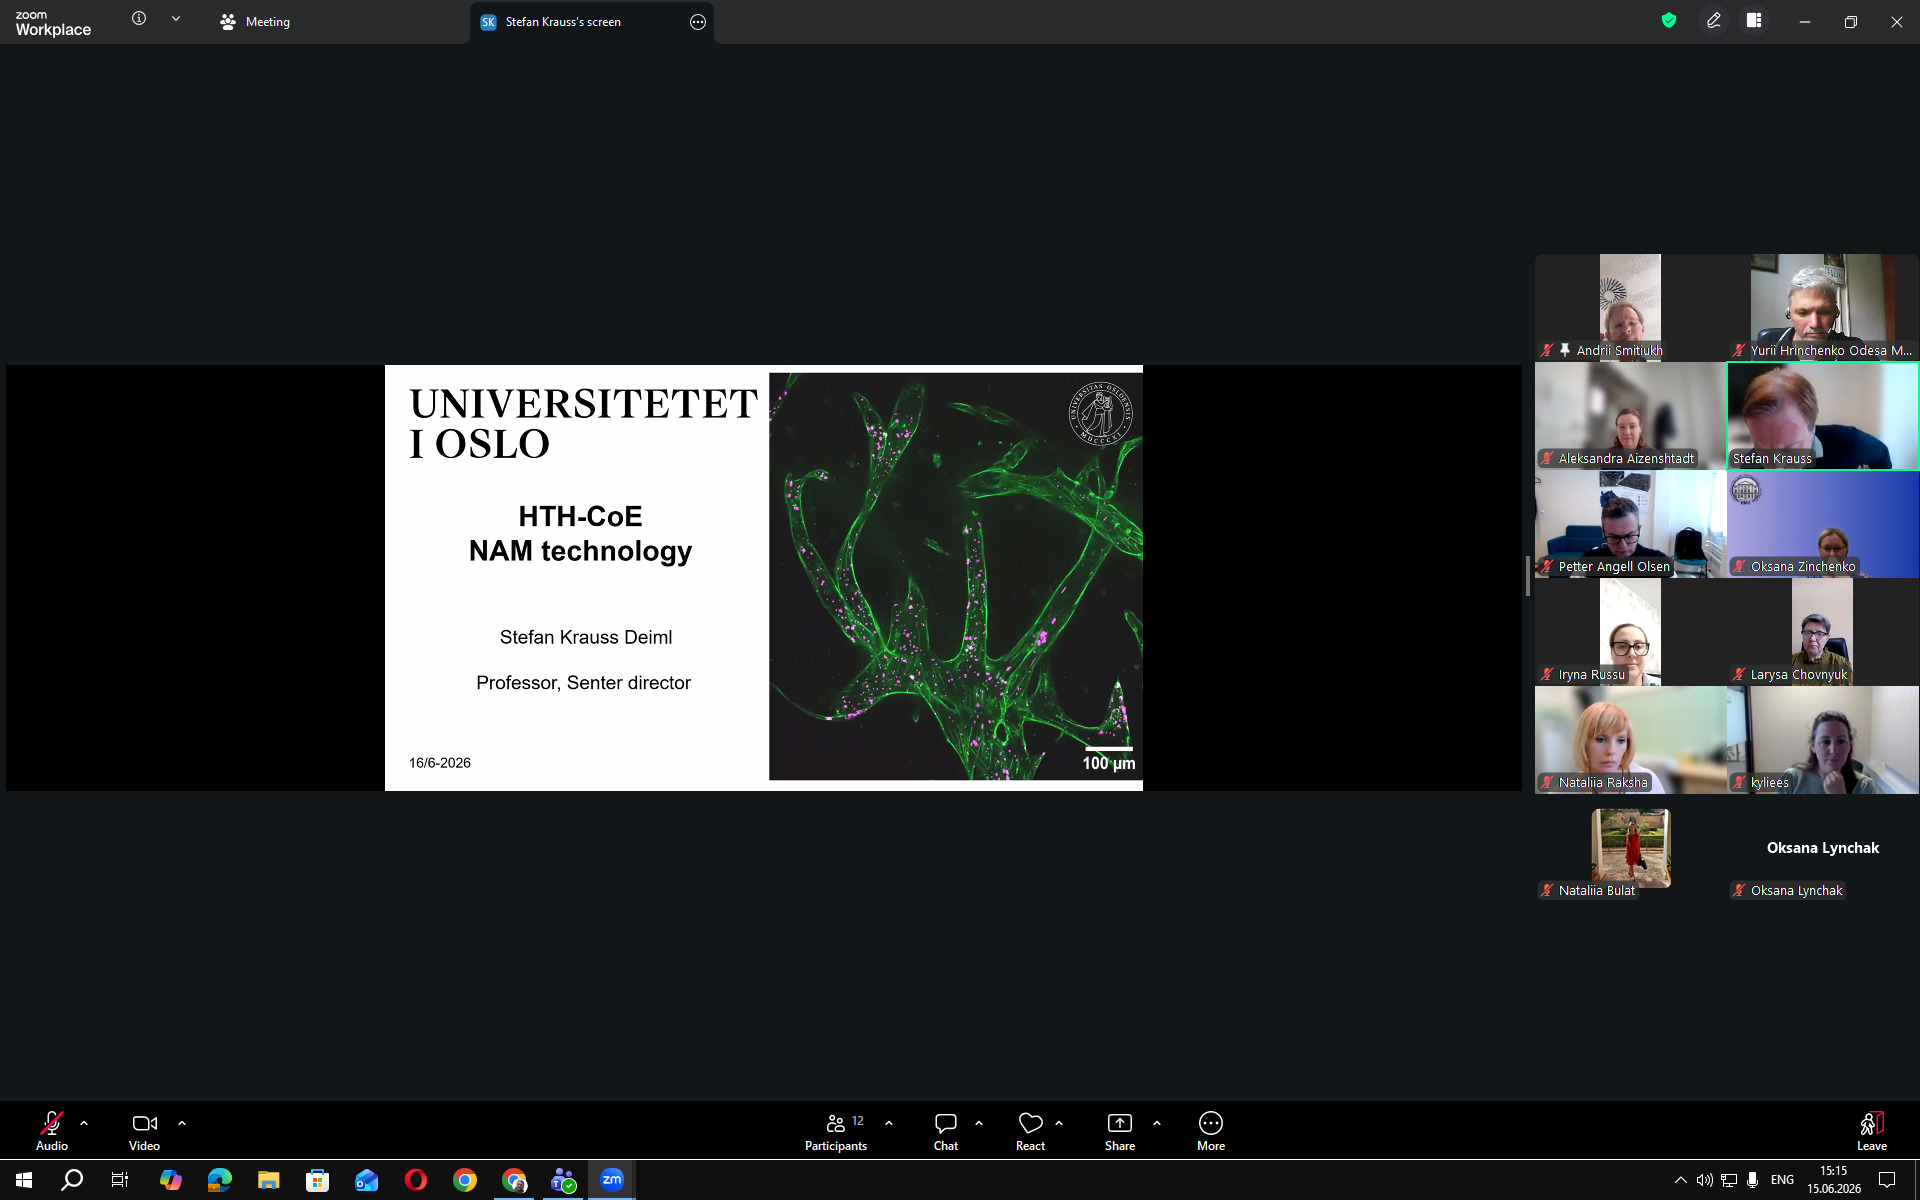Switch ENG input language

pos(1782,1180)
